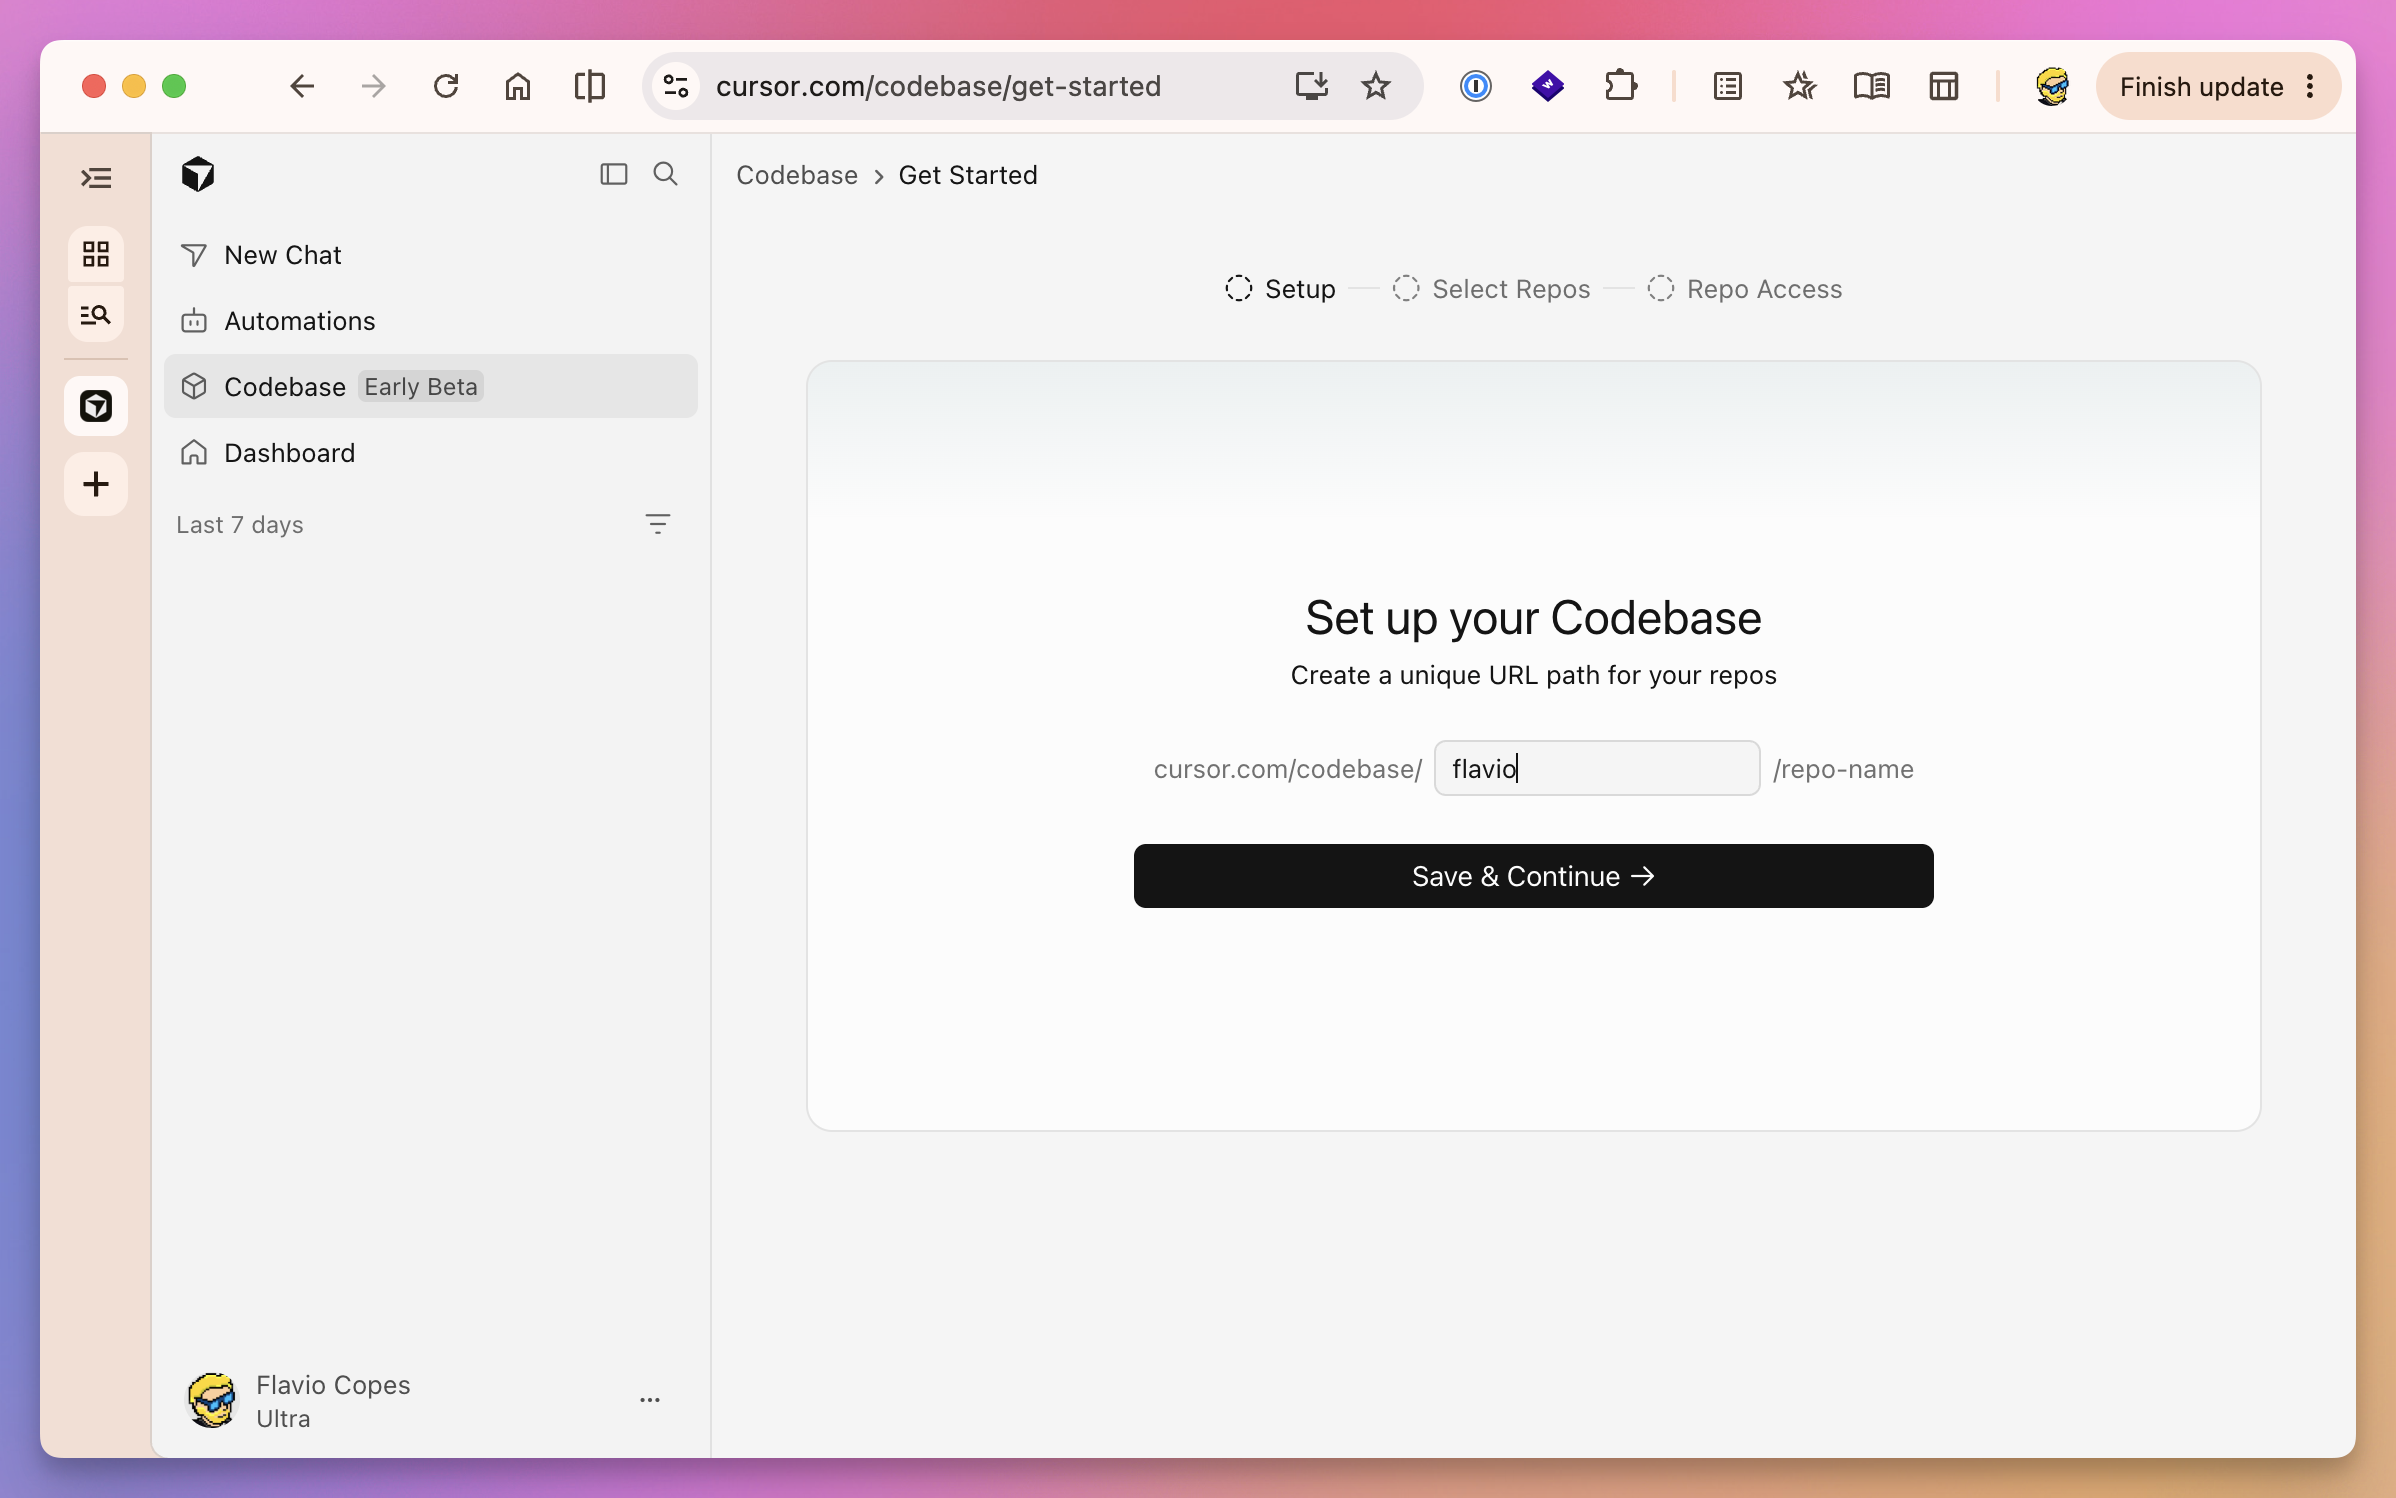Viewport: 2396px width, 1498px height.
Task: Click the address bar URL text
Action: [x=938, y=86]
